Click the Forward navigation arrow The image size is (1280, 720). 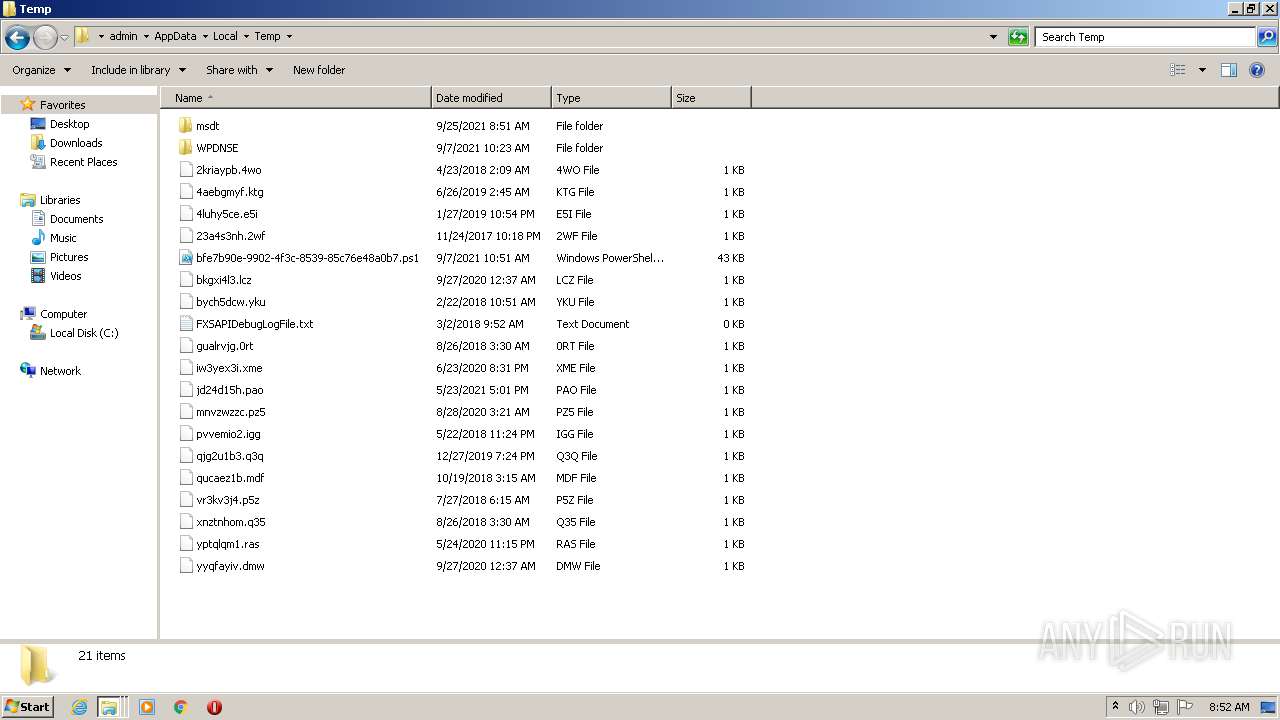point(45,38)
